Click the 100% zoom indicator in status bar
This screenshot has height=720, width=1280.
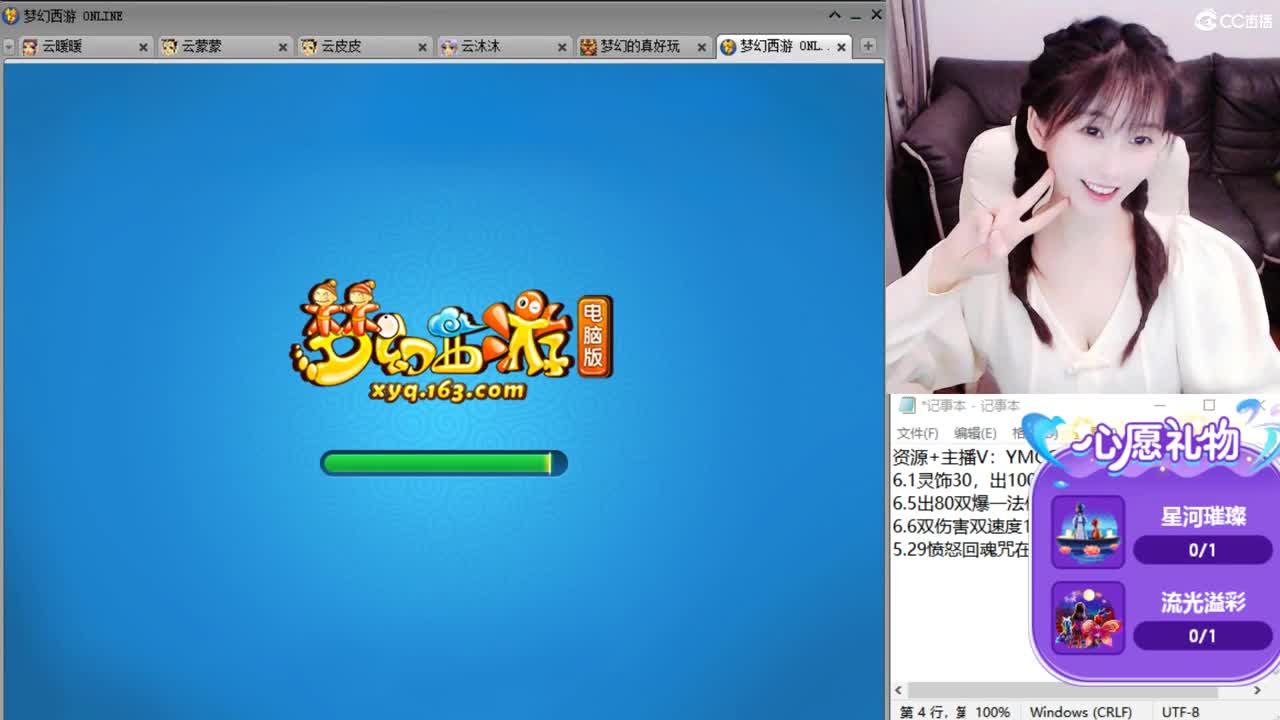pyautogui.click(x=991, y=711)
